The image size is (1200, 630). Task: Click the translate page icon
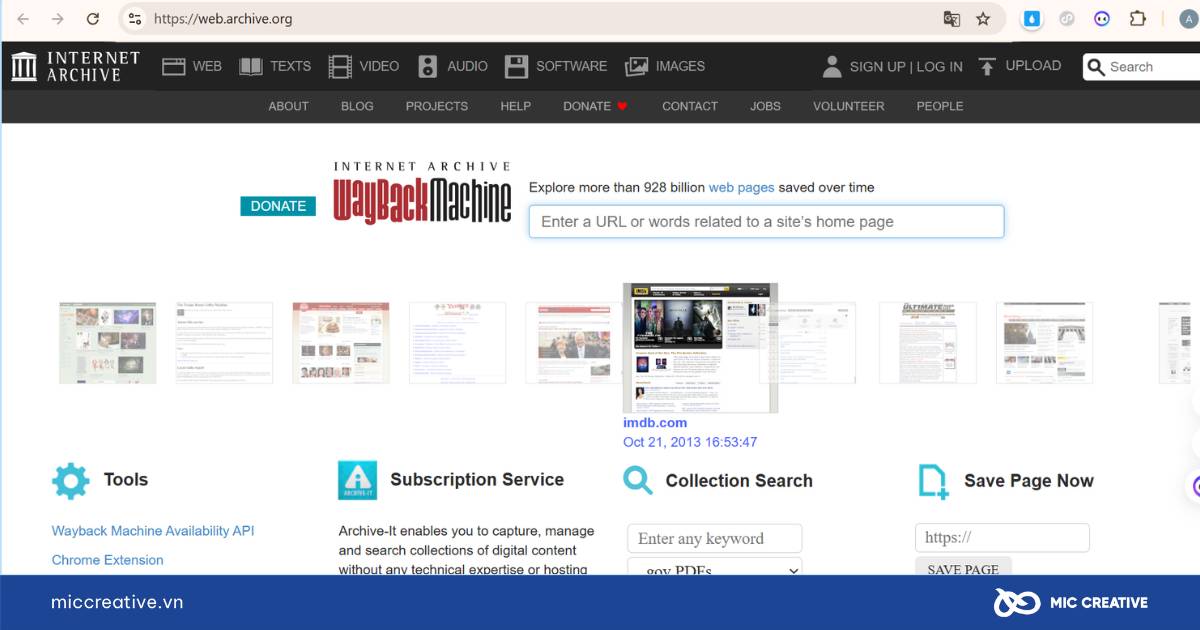[x=952, y=18]
